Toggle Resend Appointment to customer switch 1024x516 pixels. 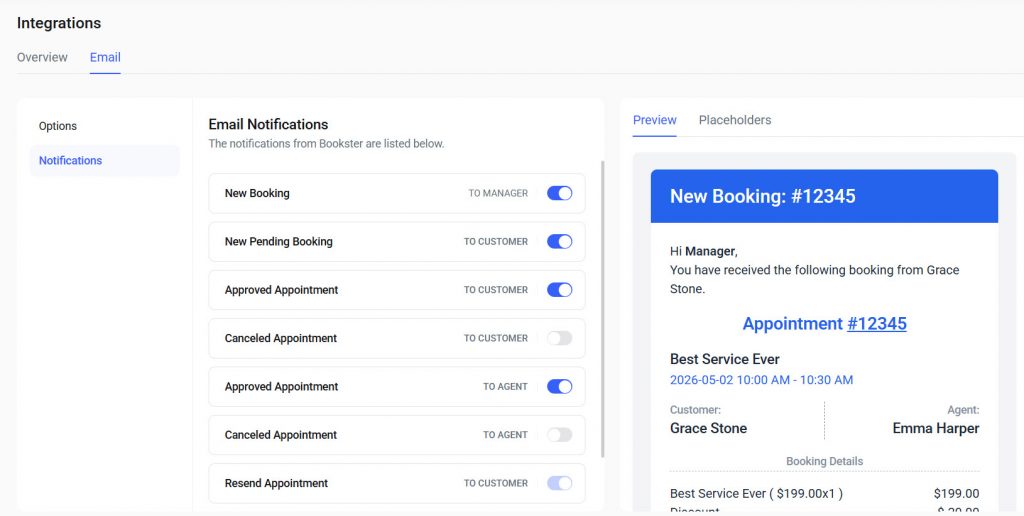(x=559, y=483)
